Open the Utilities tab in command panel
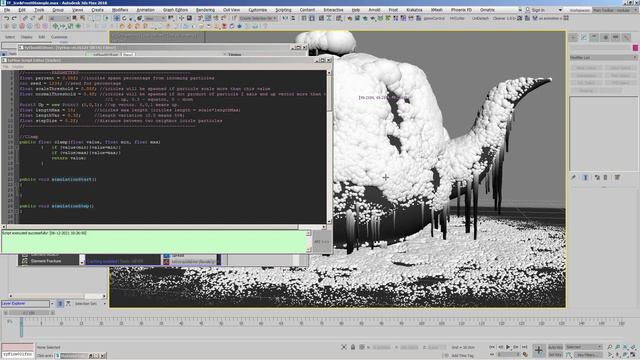The width and height of the screenshot is (640, 360). [x=627, y=37]
